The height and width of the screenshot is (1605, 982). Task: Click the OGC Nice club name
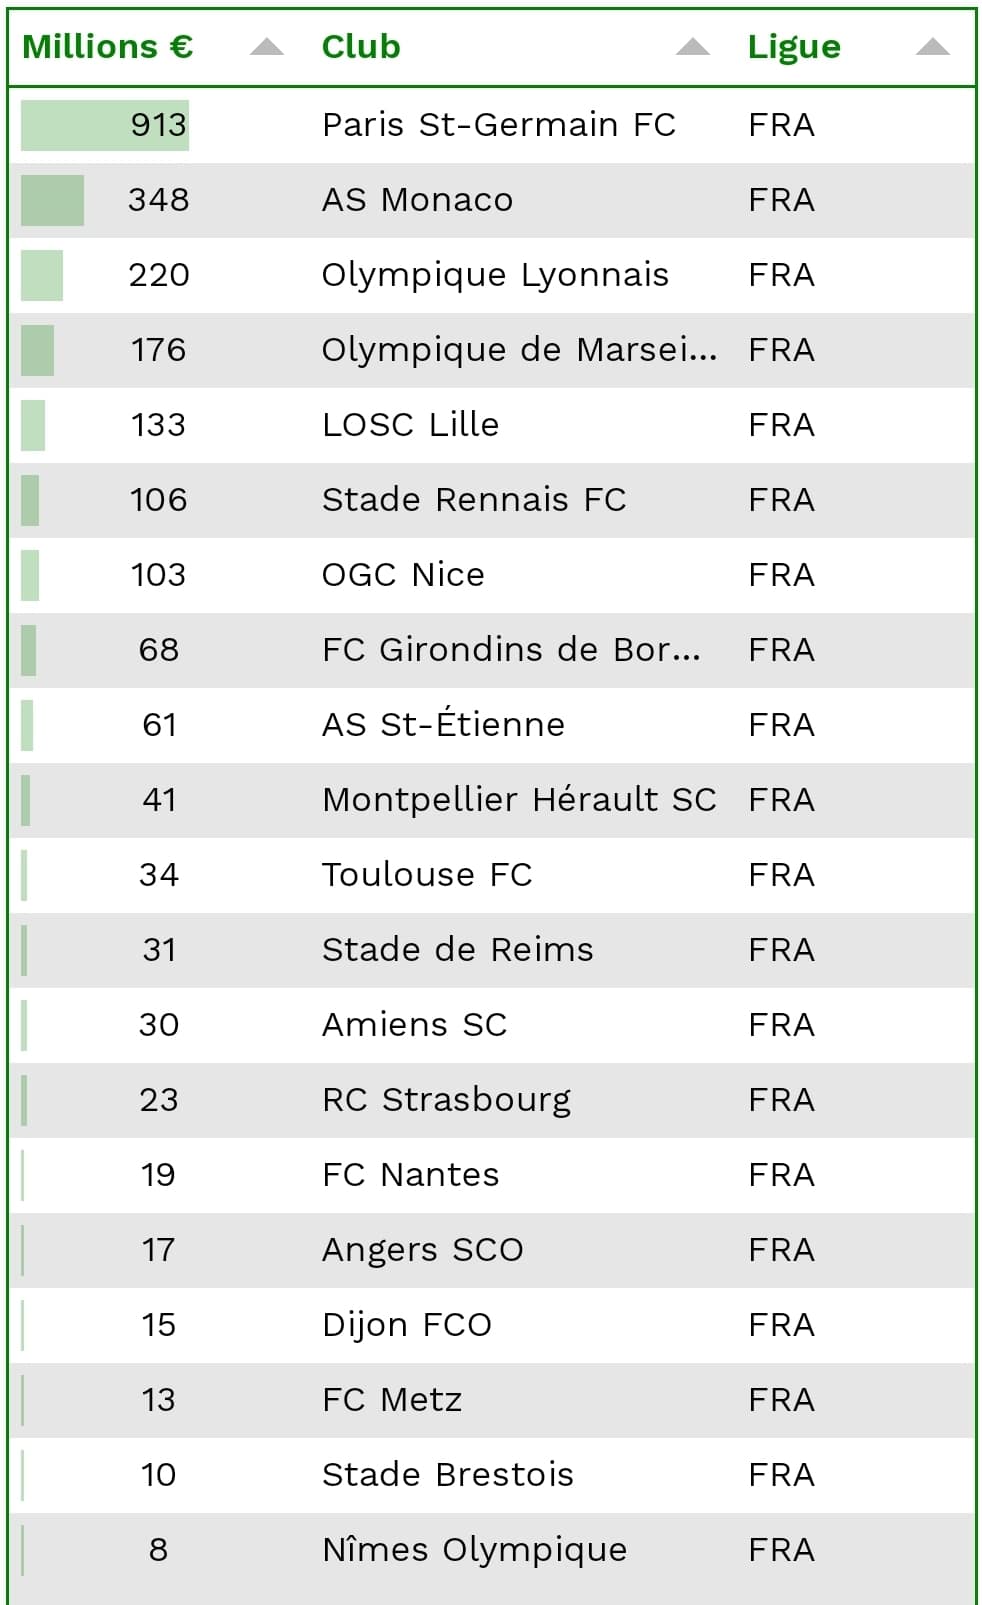(403, 575)
